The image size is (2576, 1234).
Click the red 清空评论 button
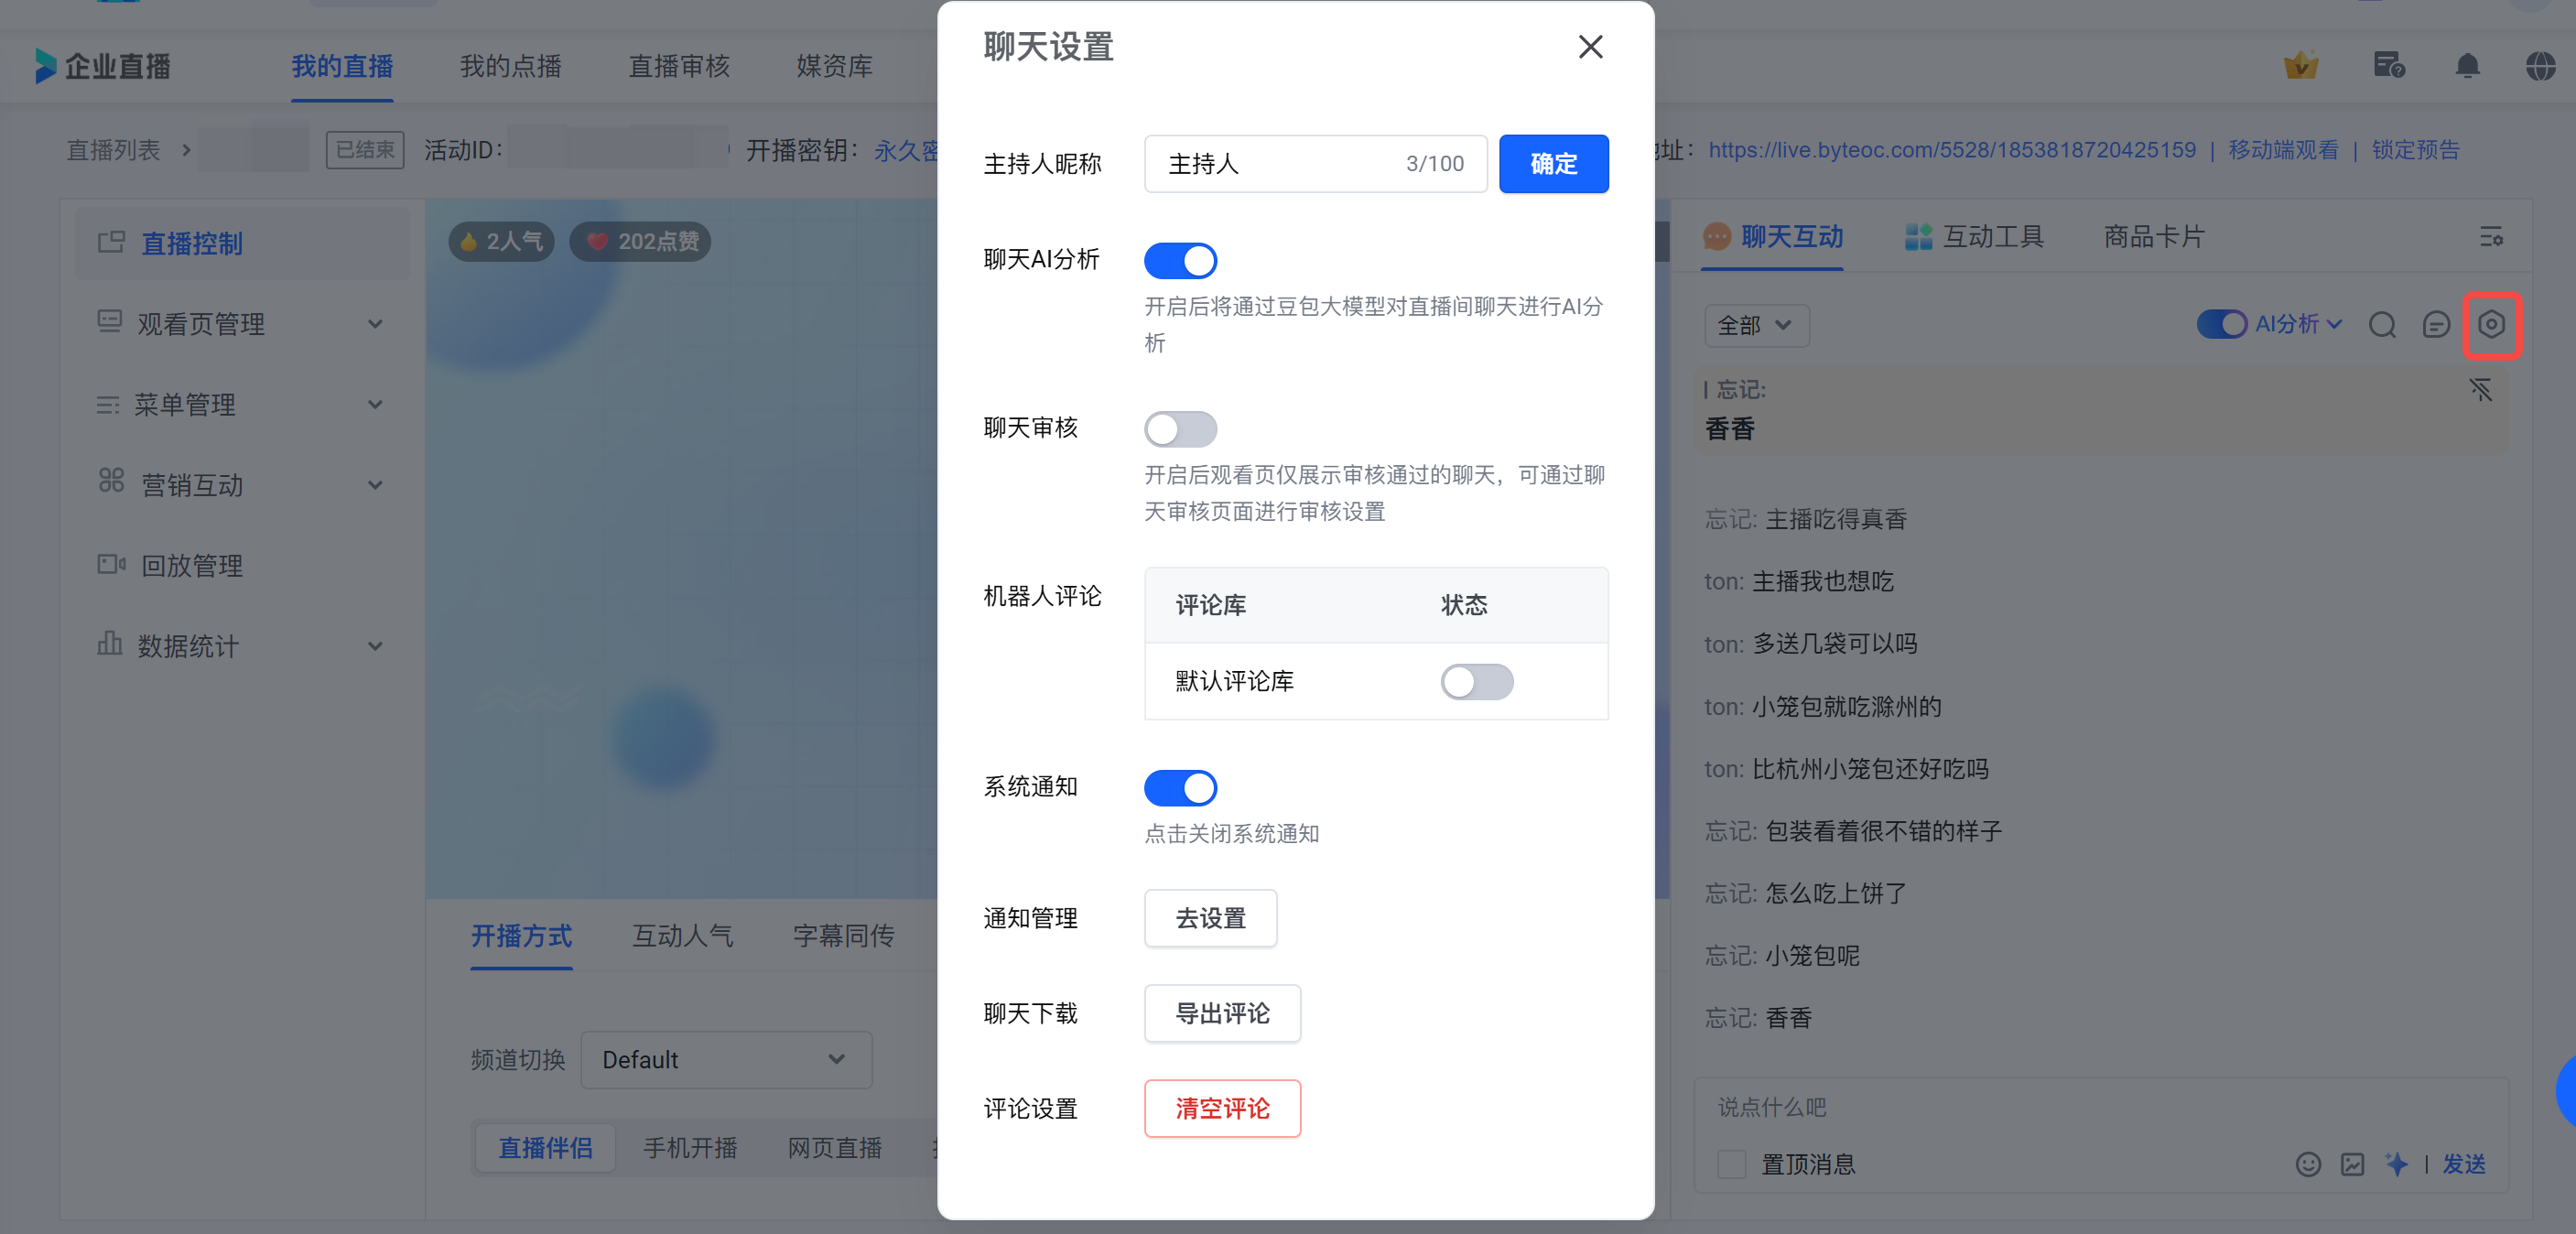click(x=1222, y=1108)
